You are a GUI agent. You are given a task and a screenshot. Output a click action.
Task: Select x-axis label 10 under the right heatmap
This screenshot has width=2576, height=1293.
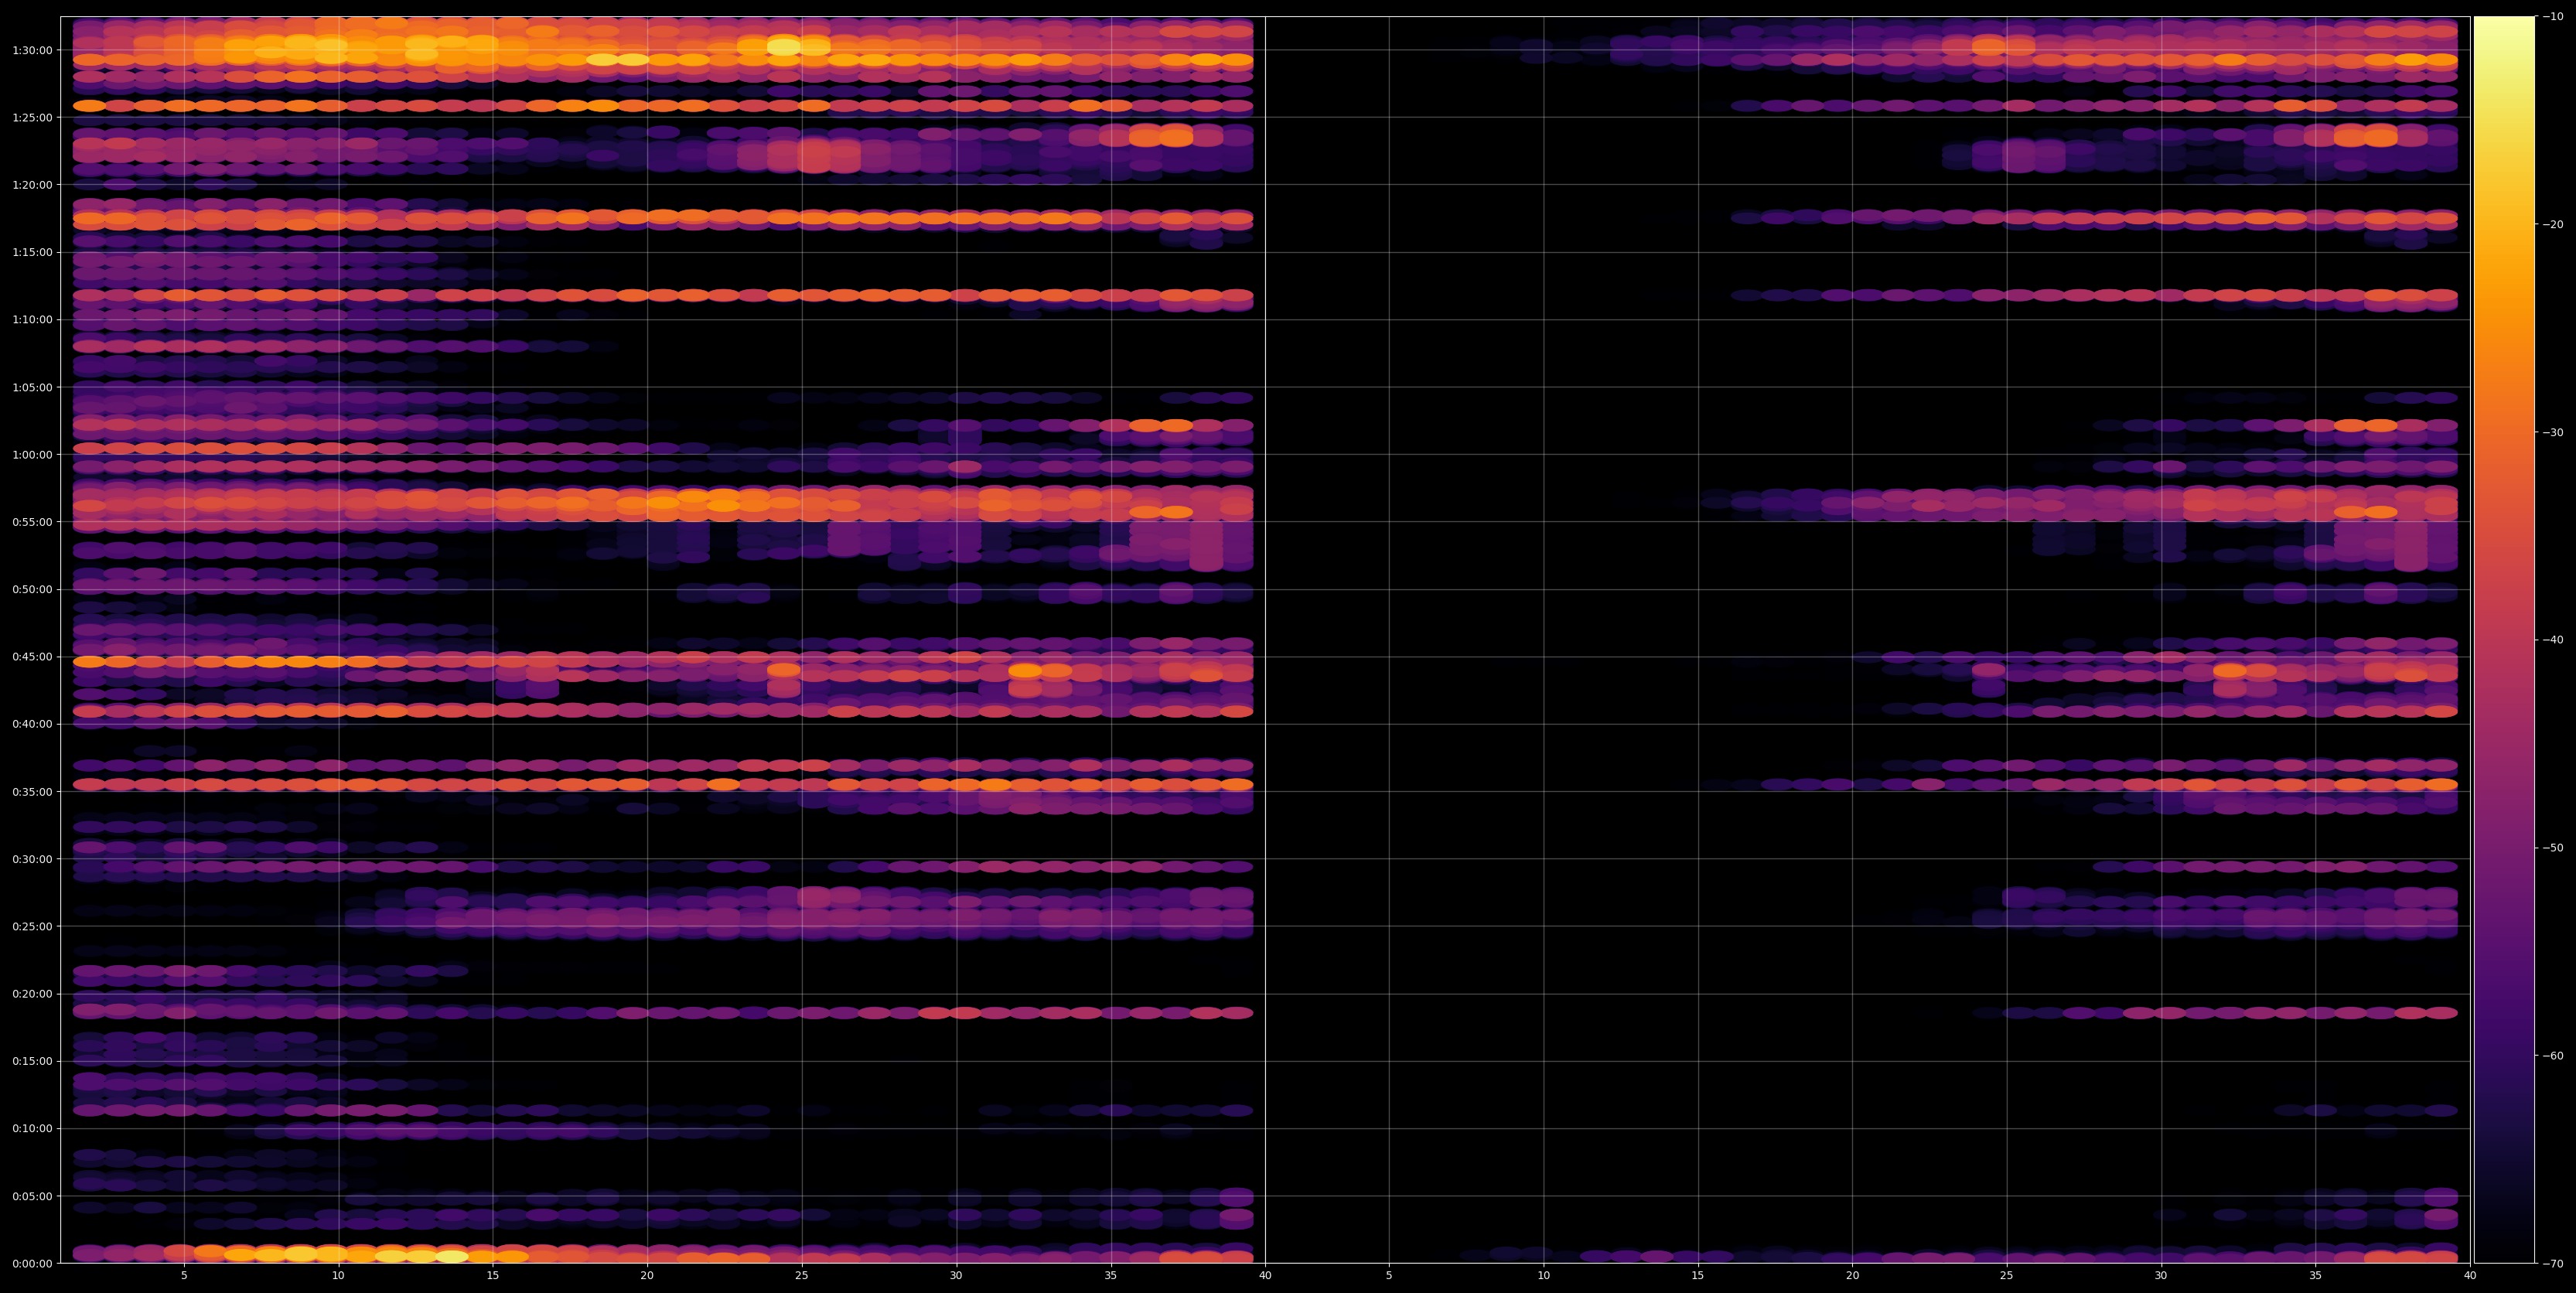(1544, 1276)
